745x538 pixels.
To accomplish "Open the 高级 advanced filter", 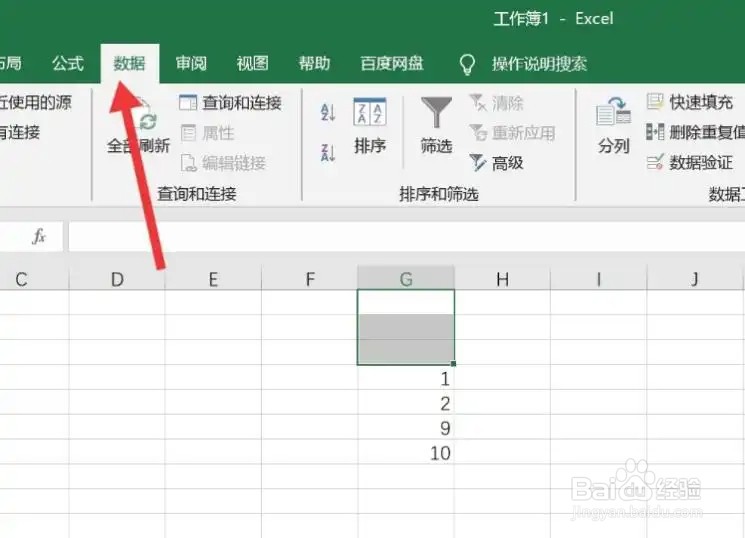I will (x=496, y=163).
